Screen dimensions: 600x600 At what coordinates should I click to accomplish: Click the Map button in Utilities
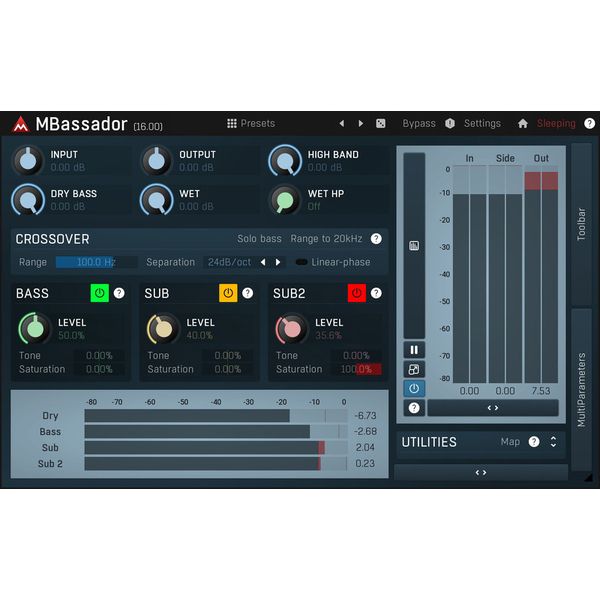click(x=510, y=442)
